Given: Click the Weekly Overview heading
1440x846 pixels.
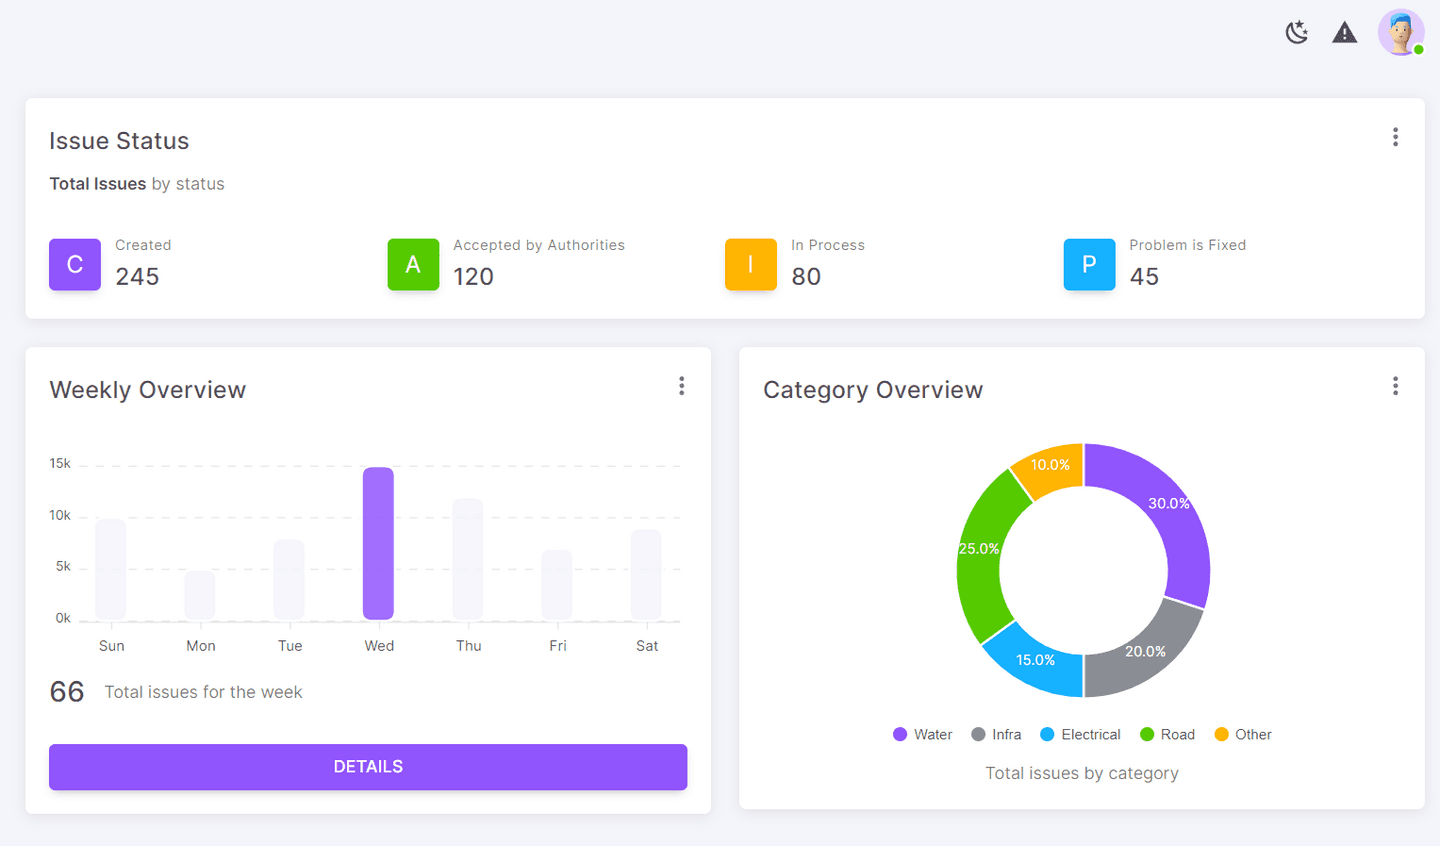Looking at the screenshot, I should coord(148,390).
